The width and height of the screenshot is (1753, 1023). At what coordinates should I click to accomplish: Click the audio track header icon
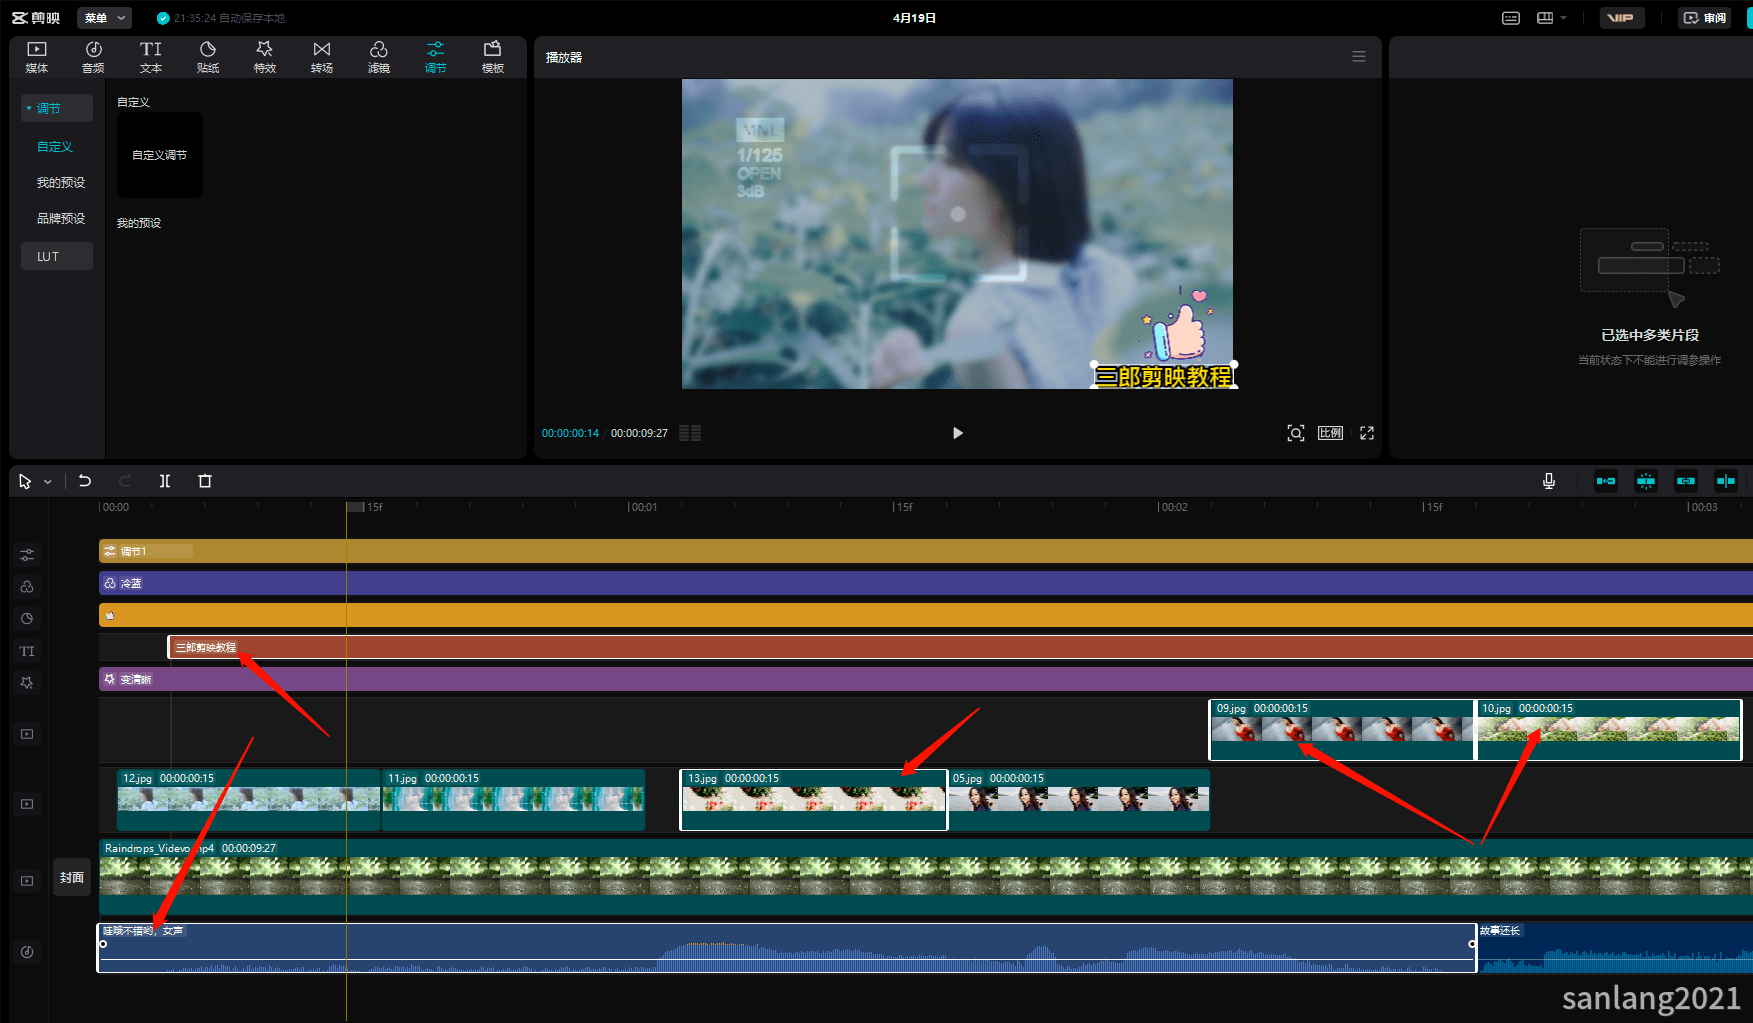tap(27, 952)
